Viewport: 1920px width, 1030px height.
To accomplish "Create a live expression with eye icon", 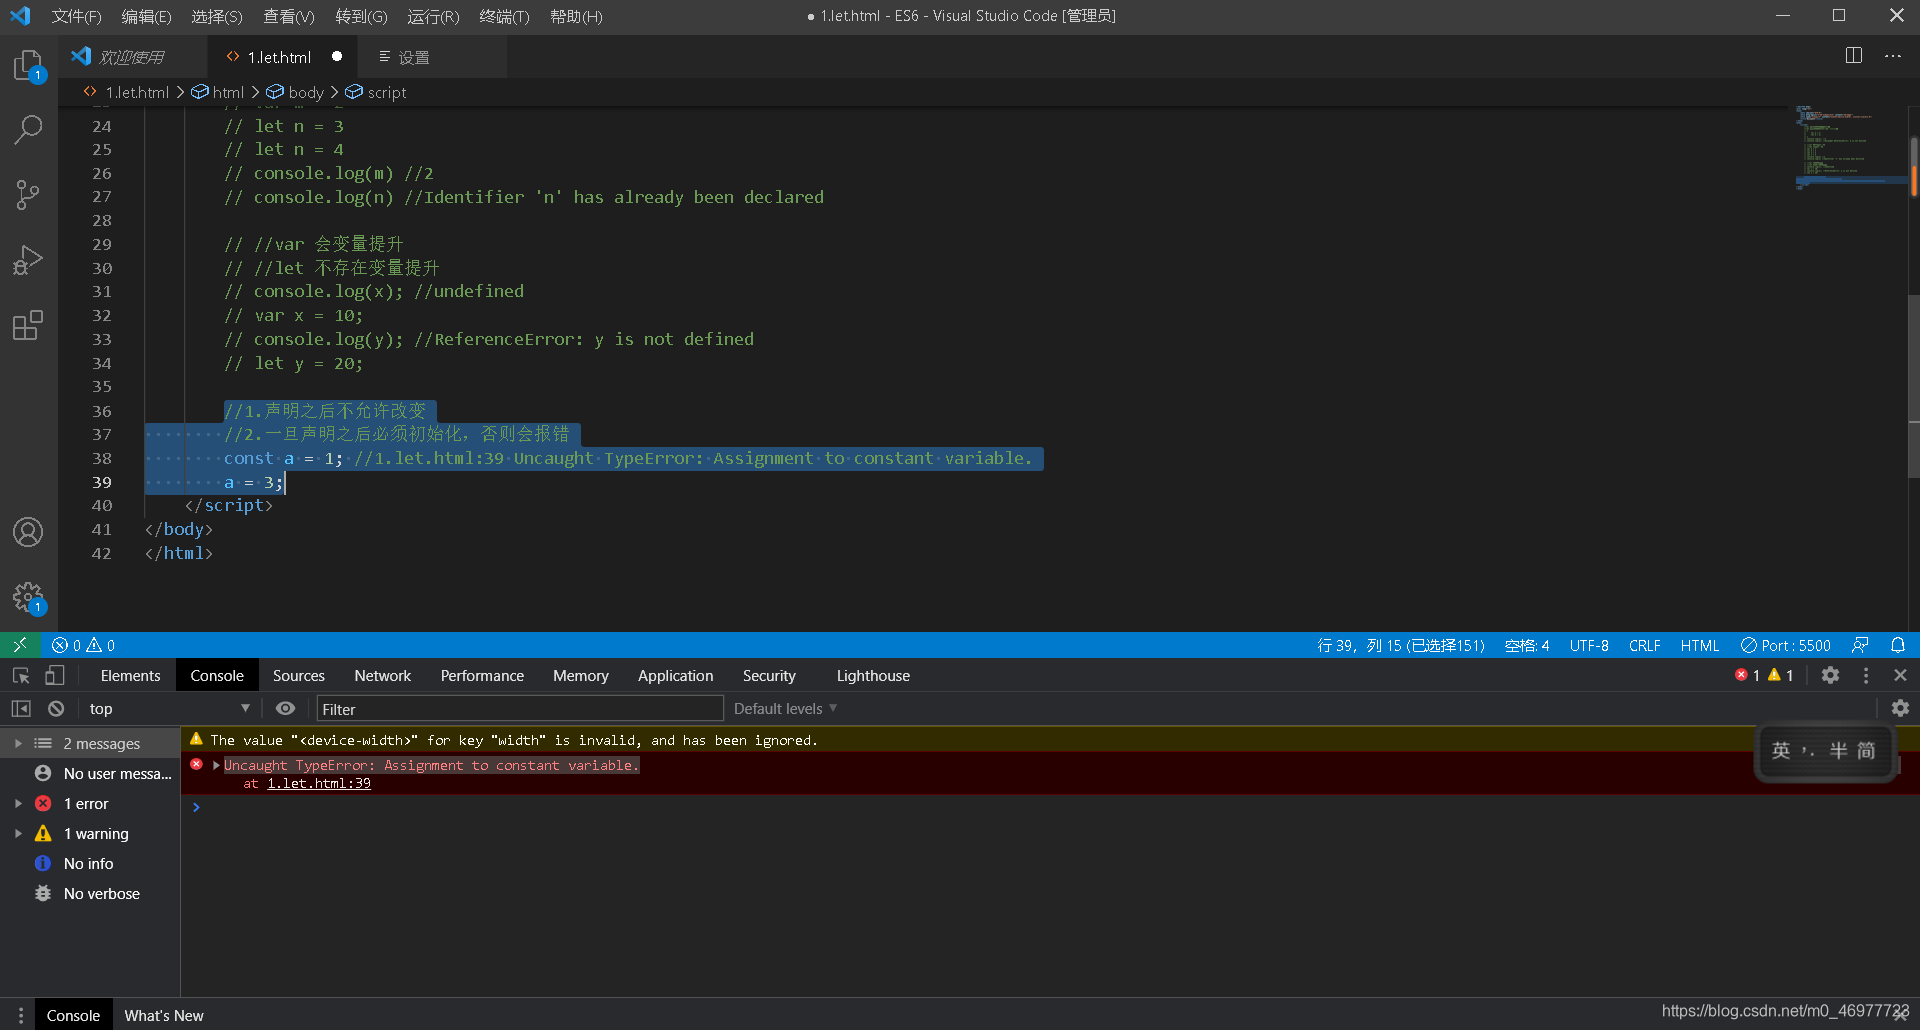I will tap(285, 708).
